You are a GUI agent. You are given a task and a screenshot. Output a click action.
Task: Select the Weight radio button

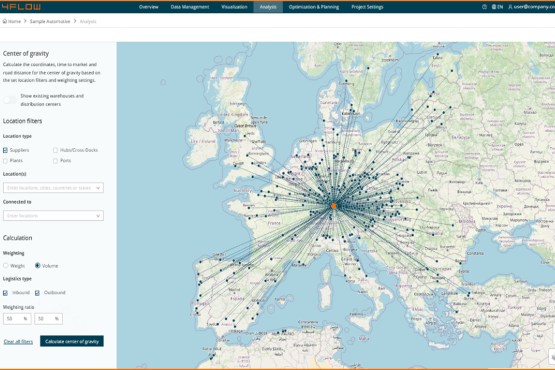(6, 266)
